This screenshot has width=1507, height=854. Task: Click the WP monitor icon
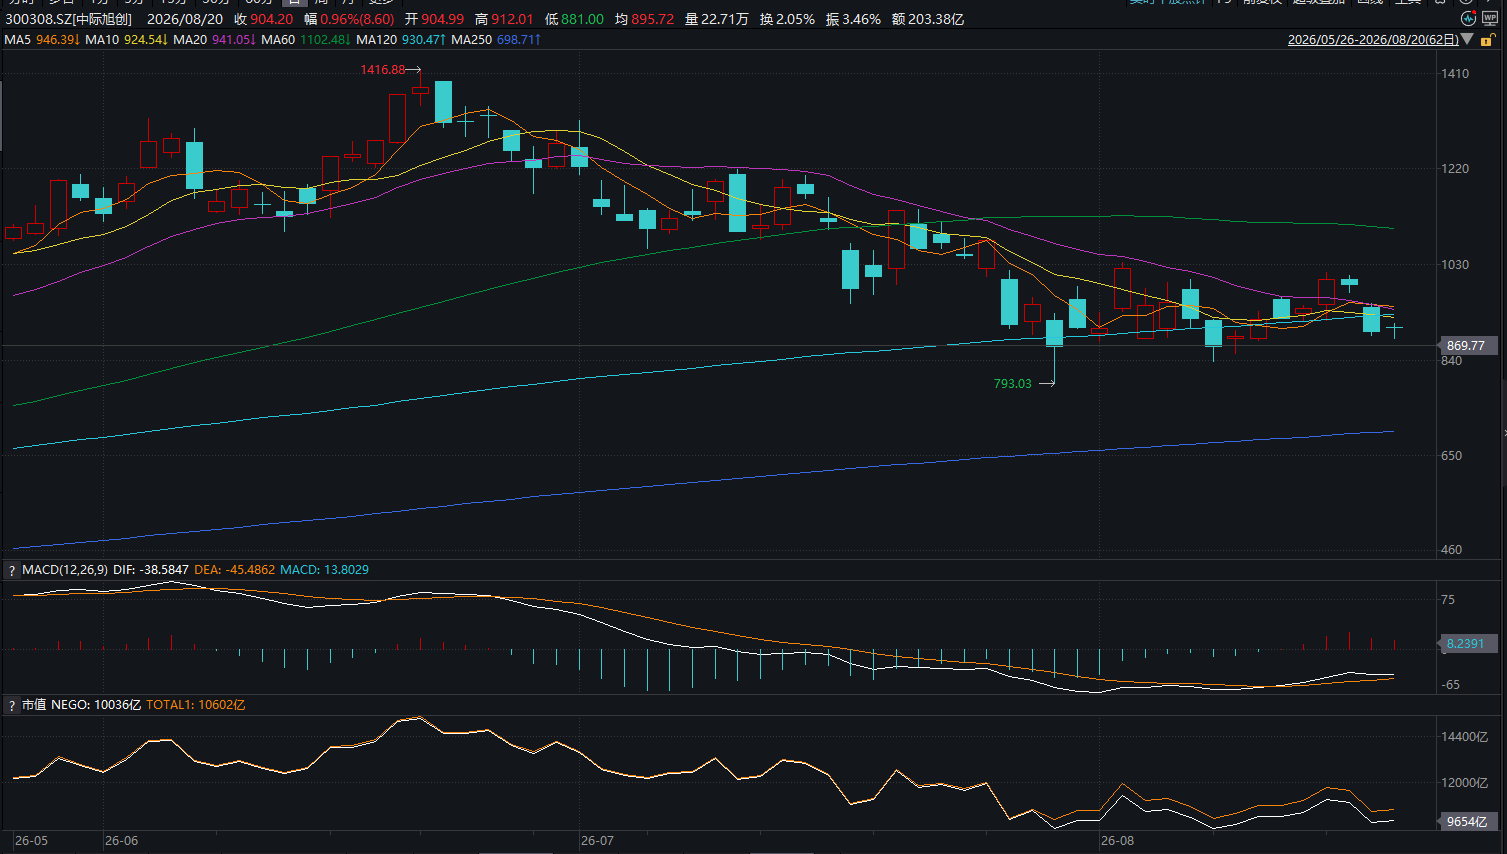point(1490,19)
